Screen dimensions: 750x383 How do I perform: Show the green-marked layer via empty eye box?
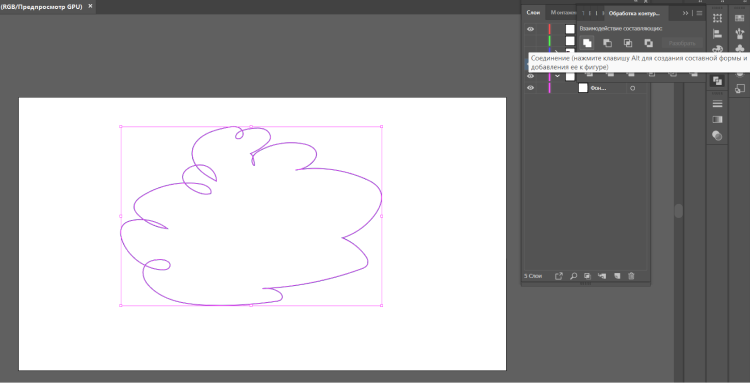point(530,41)
